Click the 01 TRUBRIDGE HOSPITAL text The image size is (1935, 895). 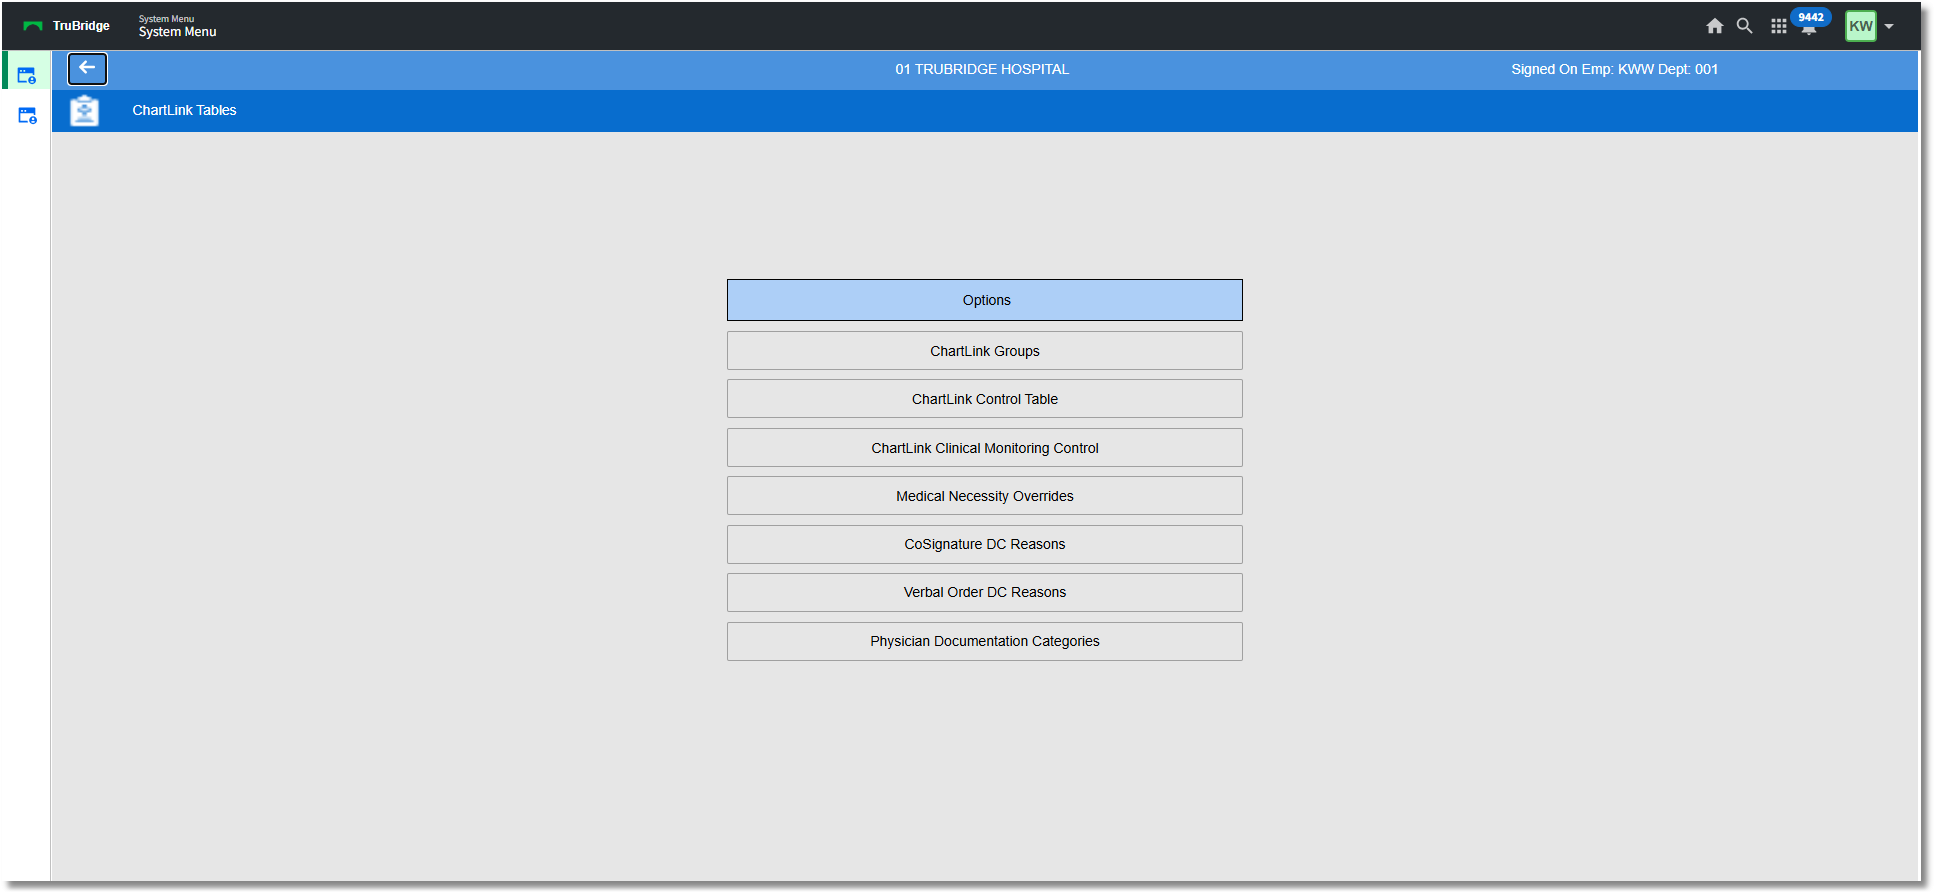[x=982, y=69]
